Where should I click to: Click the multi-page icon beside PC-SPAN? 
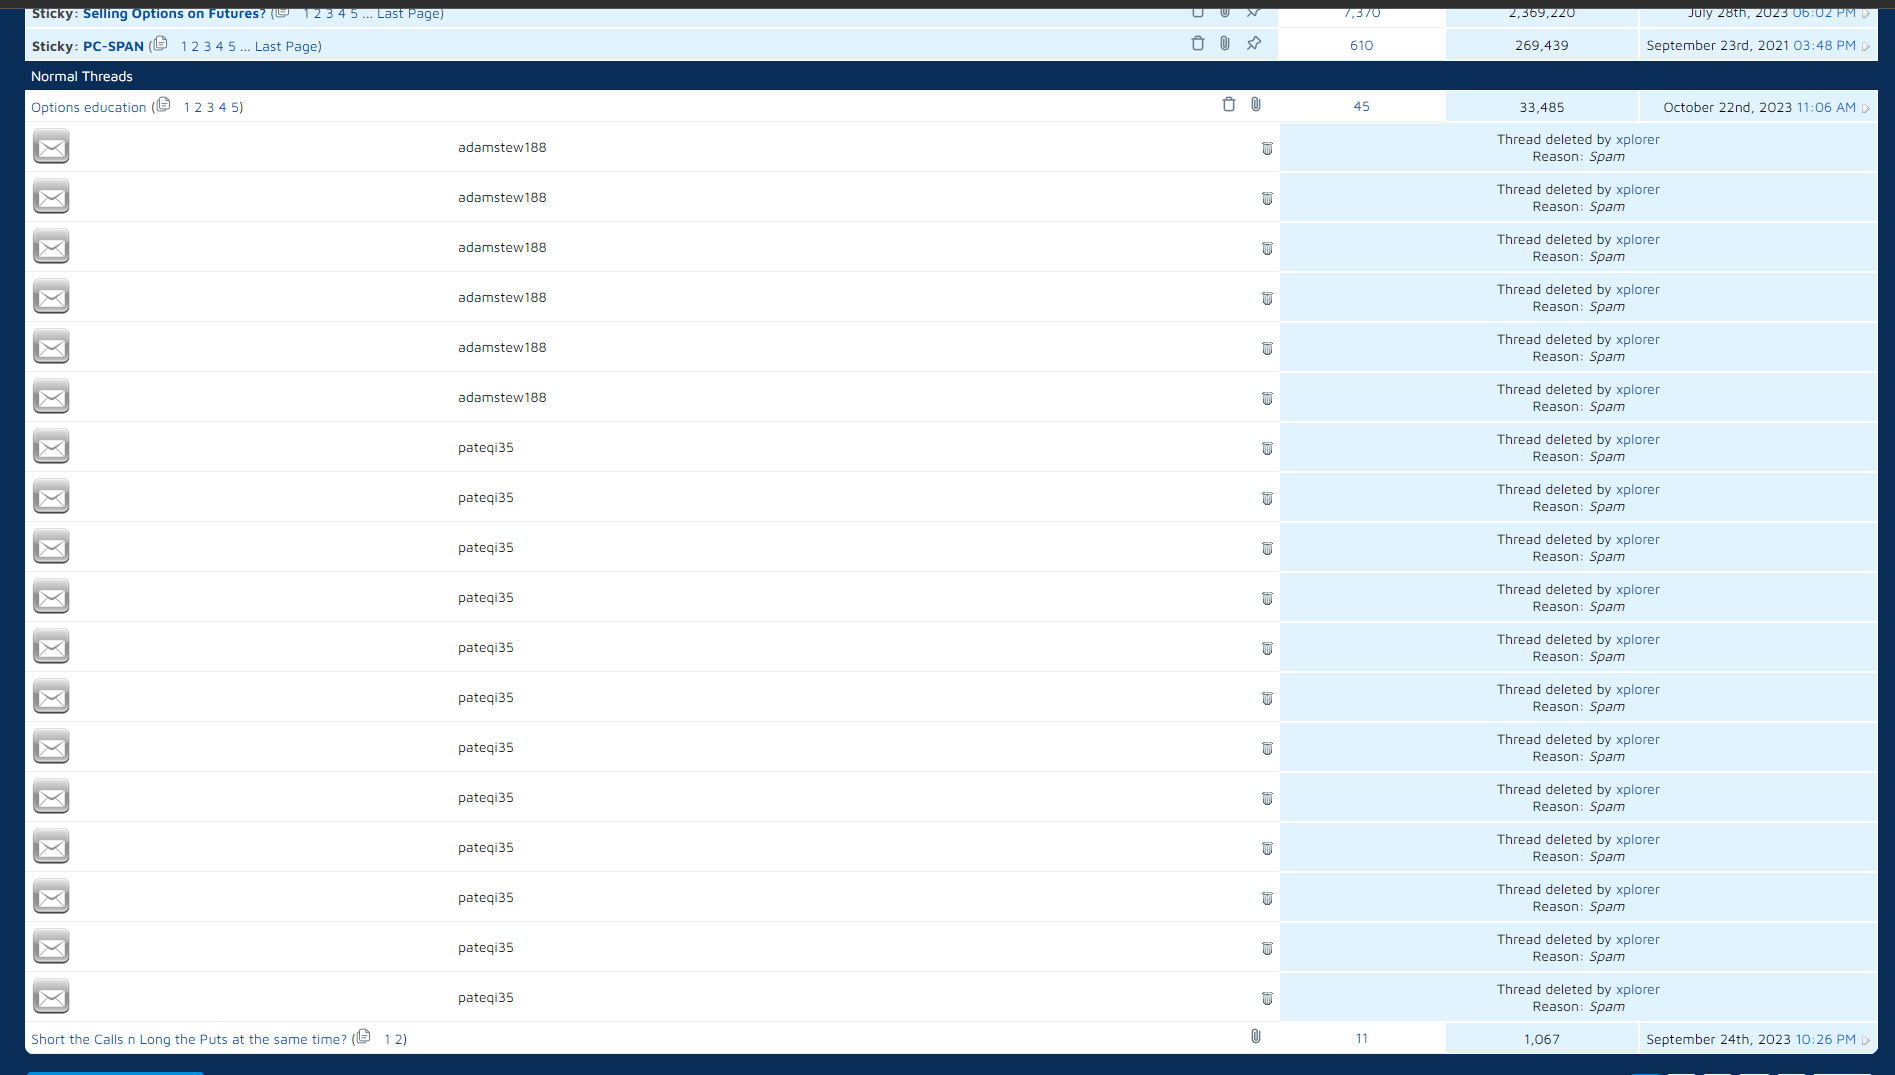(x=160, y=44)
